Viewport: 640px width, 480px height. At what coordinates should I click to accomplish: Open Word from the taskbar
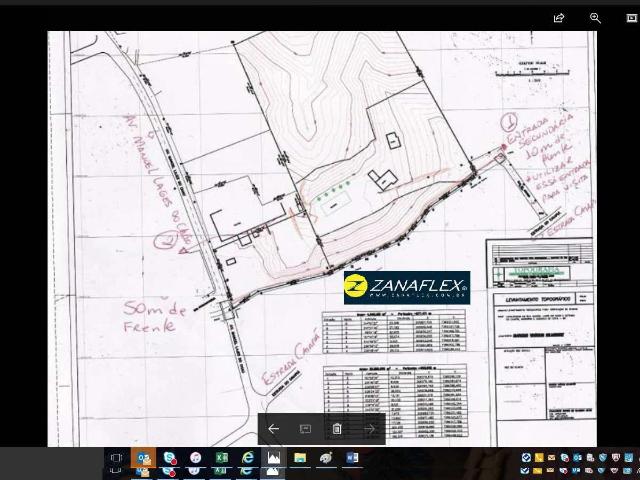pos(352,458)
